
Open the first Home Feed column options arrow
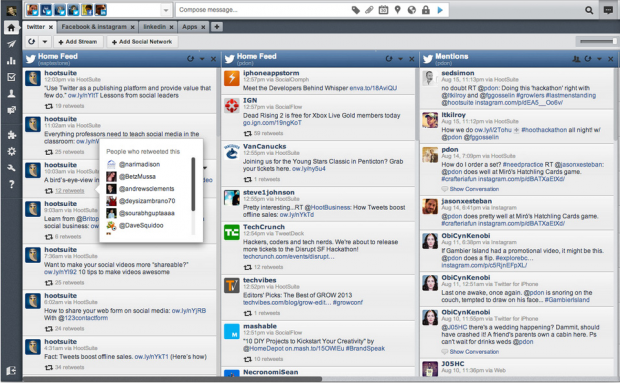[202, 59]
